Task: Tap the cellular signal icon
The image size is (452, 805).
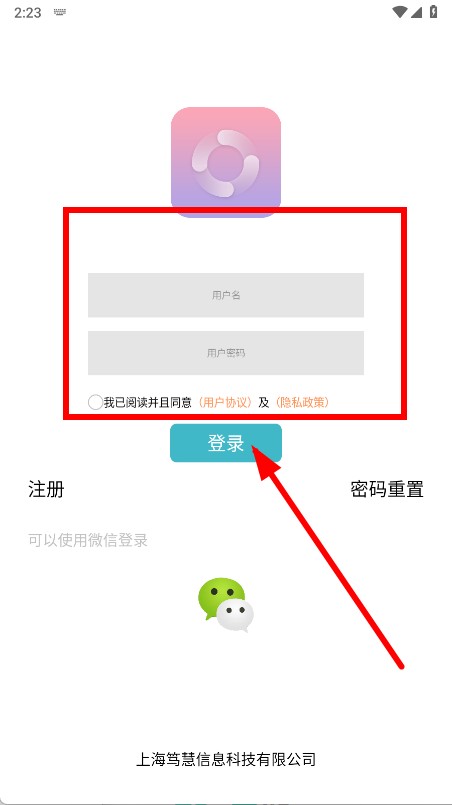Action: 417,12
